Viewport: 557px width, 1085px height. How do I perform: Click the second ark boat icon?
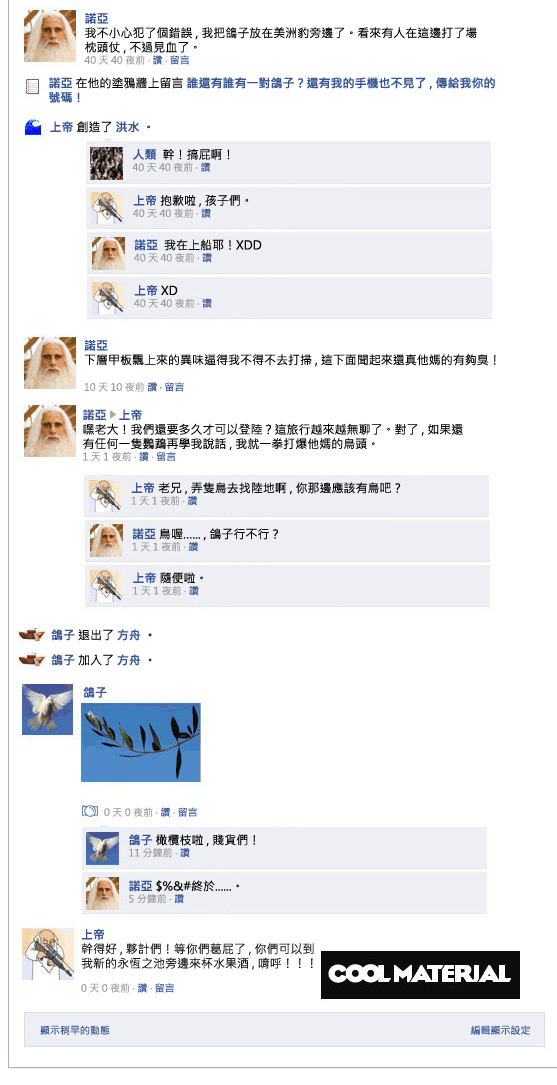point(32,659)
